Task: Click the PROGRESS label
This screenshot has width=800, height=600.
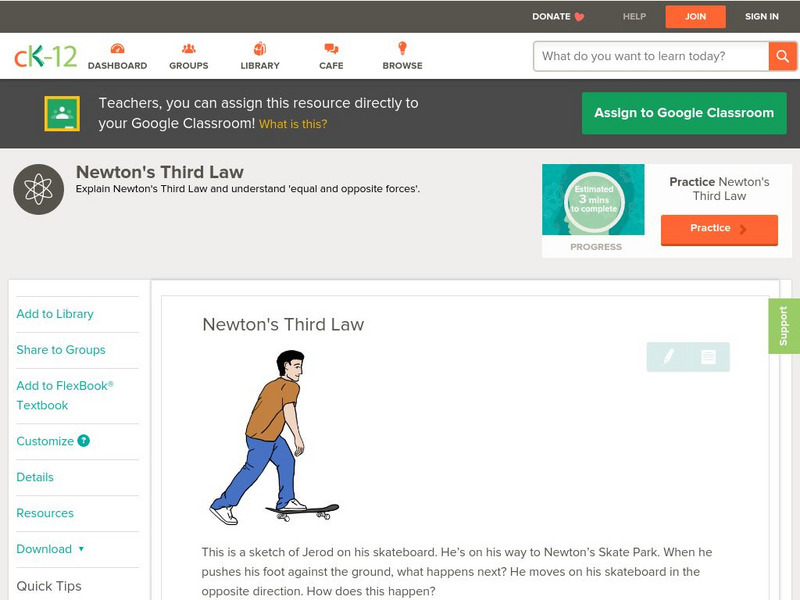Action: (596, 247)
